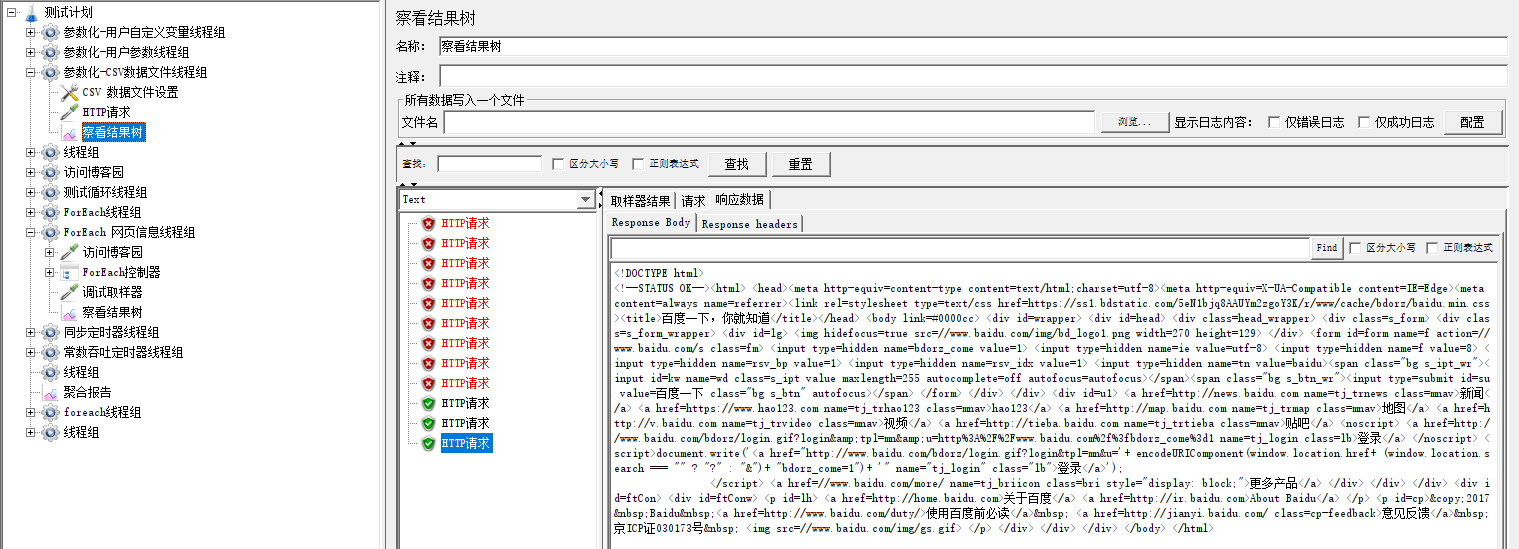1519x549 pixels.
Task: Select pipette icon of 访问博客园 sampler
Action: 69,252
